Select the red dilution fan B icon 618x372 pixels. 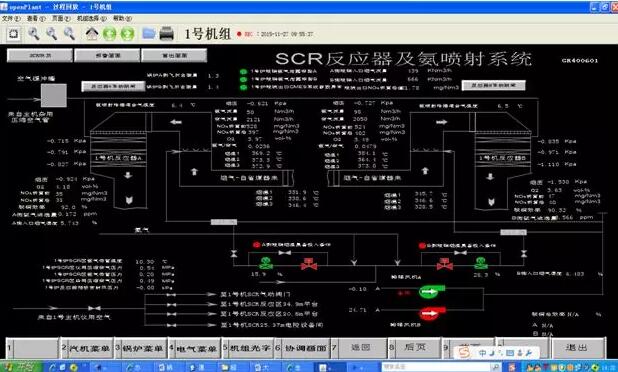tap(432, 314)
